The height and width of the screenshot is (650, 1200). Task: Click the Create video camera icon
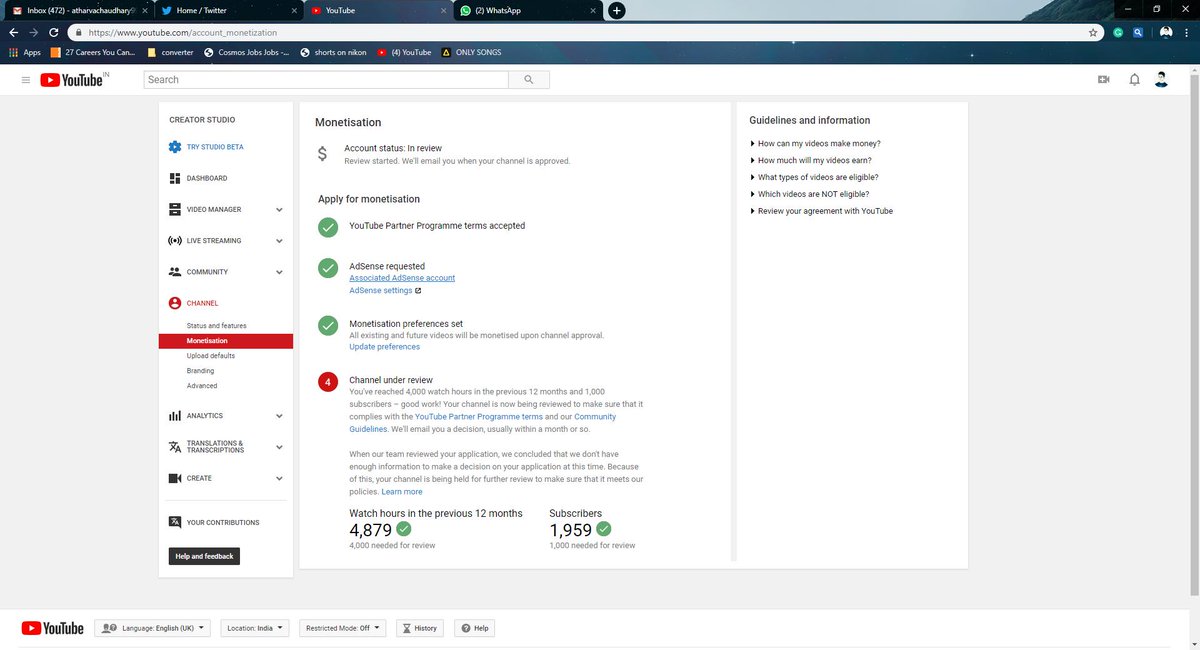[175, 478]
